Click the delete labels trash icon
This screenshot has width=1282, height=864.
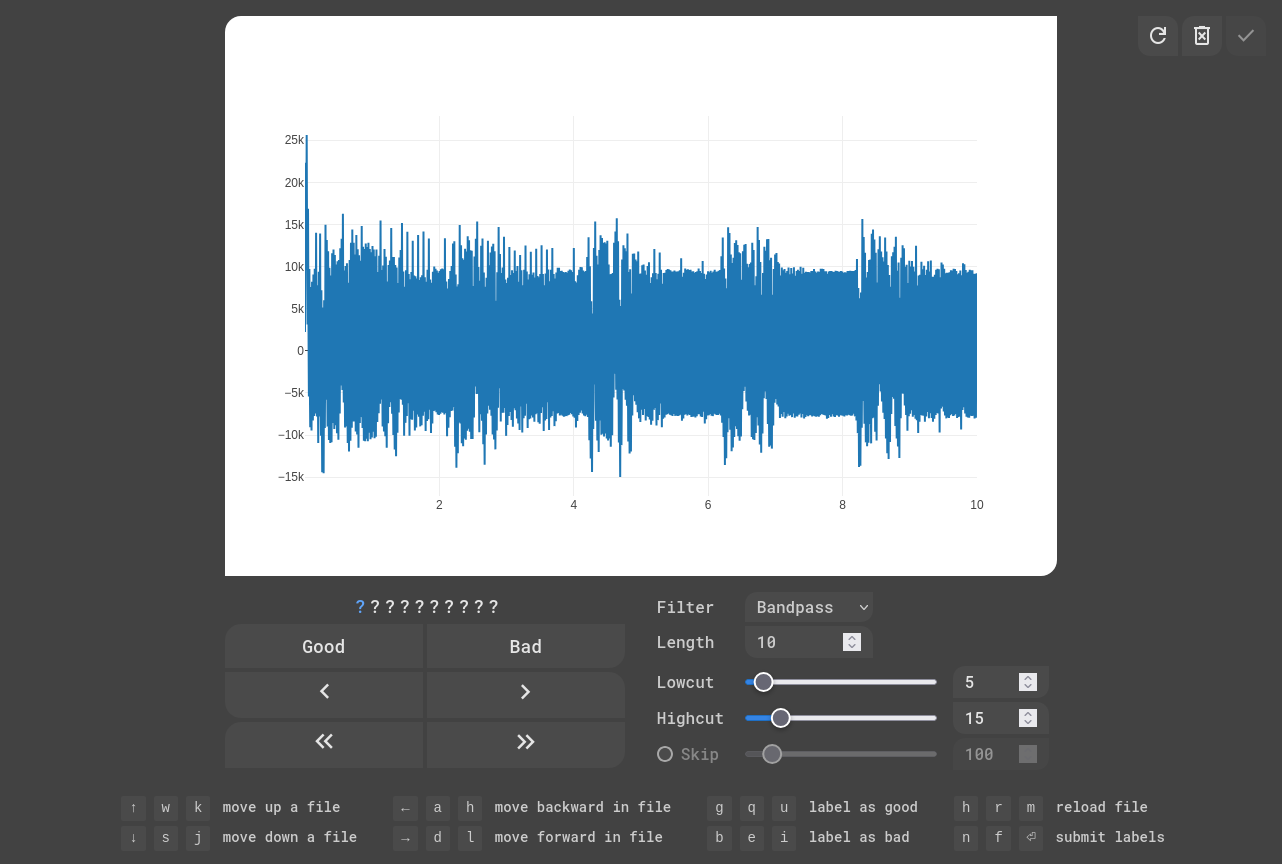tap(1201, 36)
